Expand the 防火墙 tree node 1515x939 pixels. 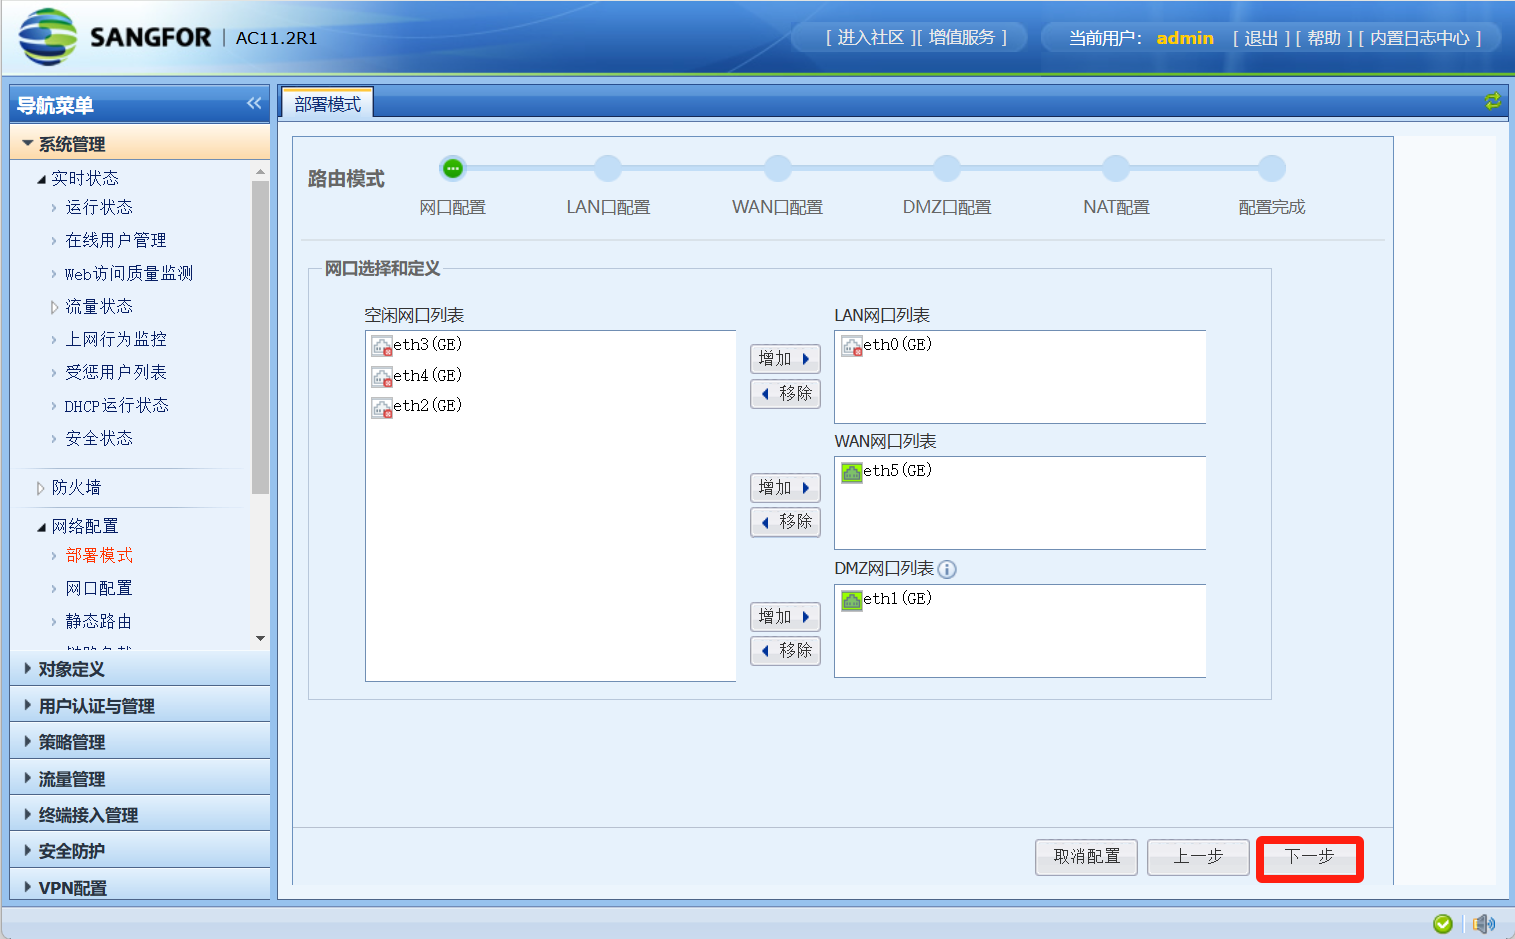click(41, 488)
